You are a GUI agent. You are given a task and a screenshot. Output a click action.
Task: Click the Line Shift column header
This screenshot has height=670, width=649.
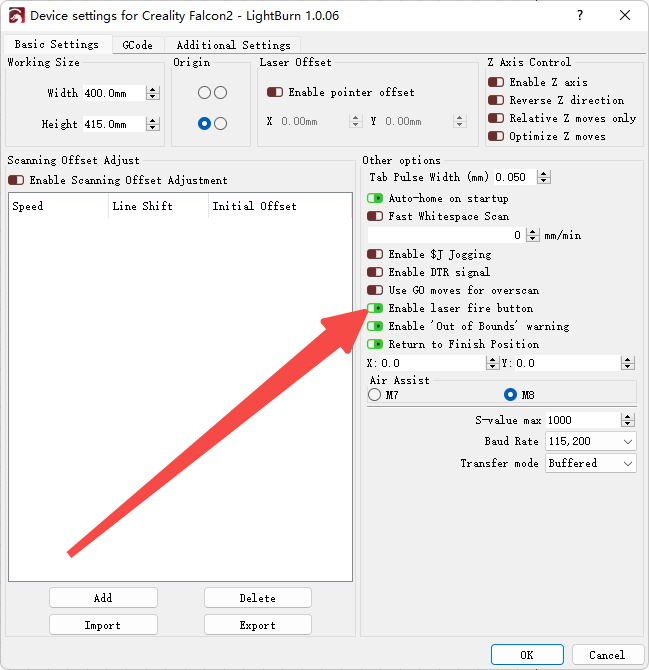pos(159,206)
